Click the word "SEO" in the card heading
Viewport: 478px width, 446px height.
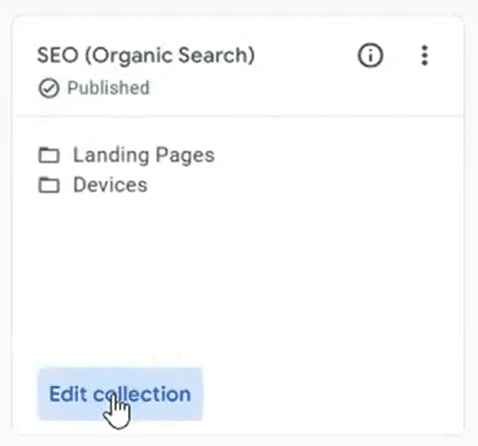pos(57,55)
